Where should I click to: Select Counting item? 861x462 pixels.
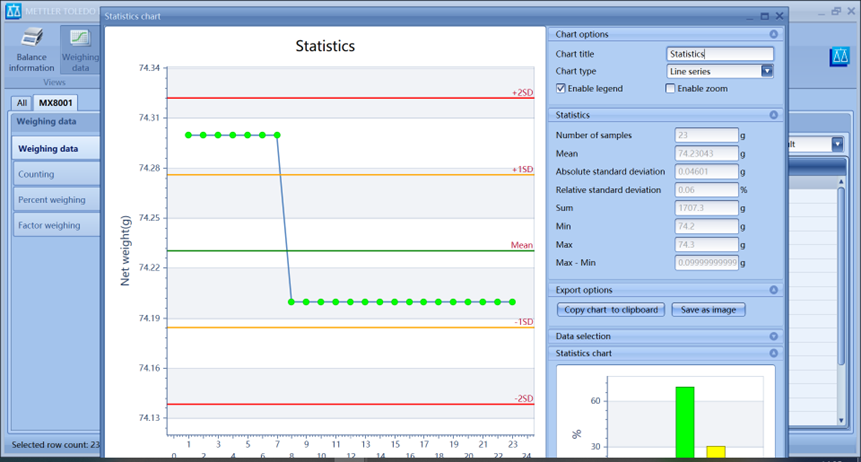coord(55,174)
